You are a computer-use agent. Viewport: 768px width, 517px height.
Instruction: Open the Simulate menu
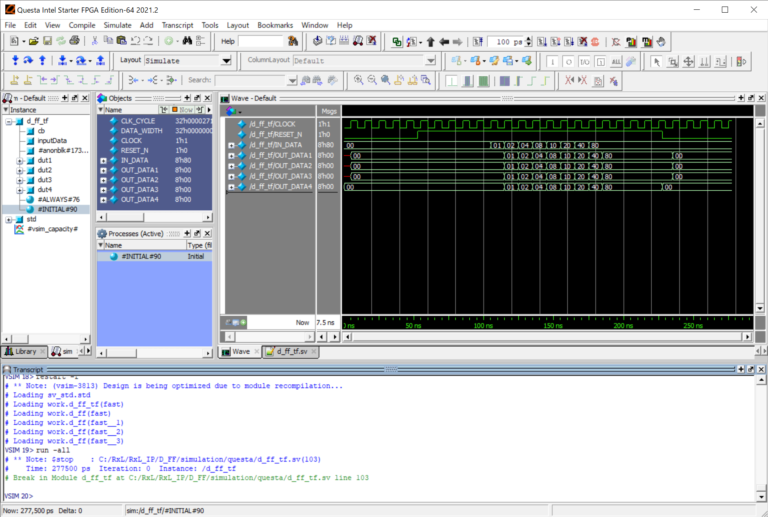118,25
